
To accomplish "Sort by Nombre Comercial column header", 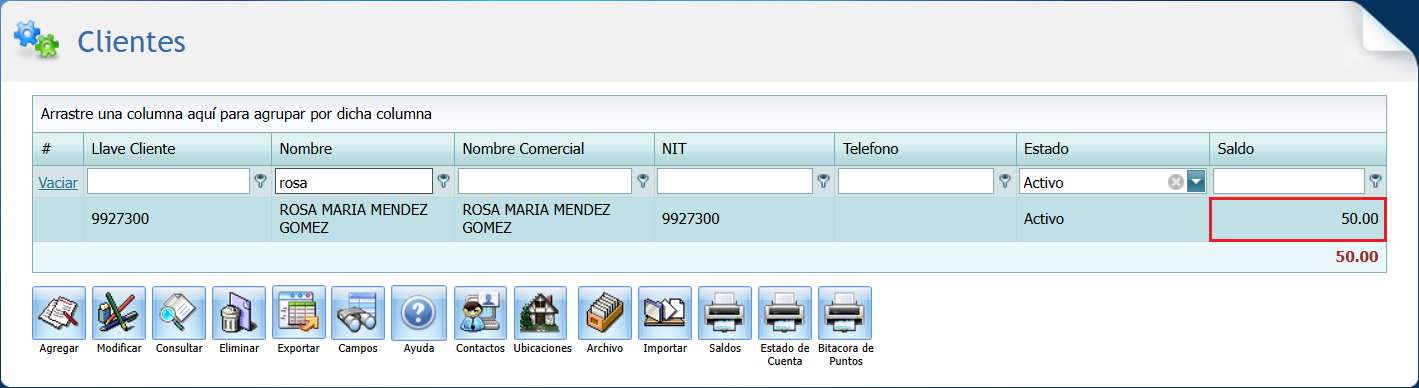I will (554, 149).
